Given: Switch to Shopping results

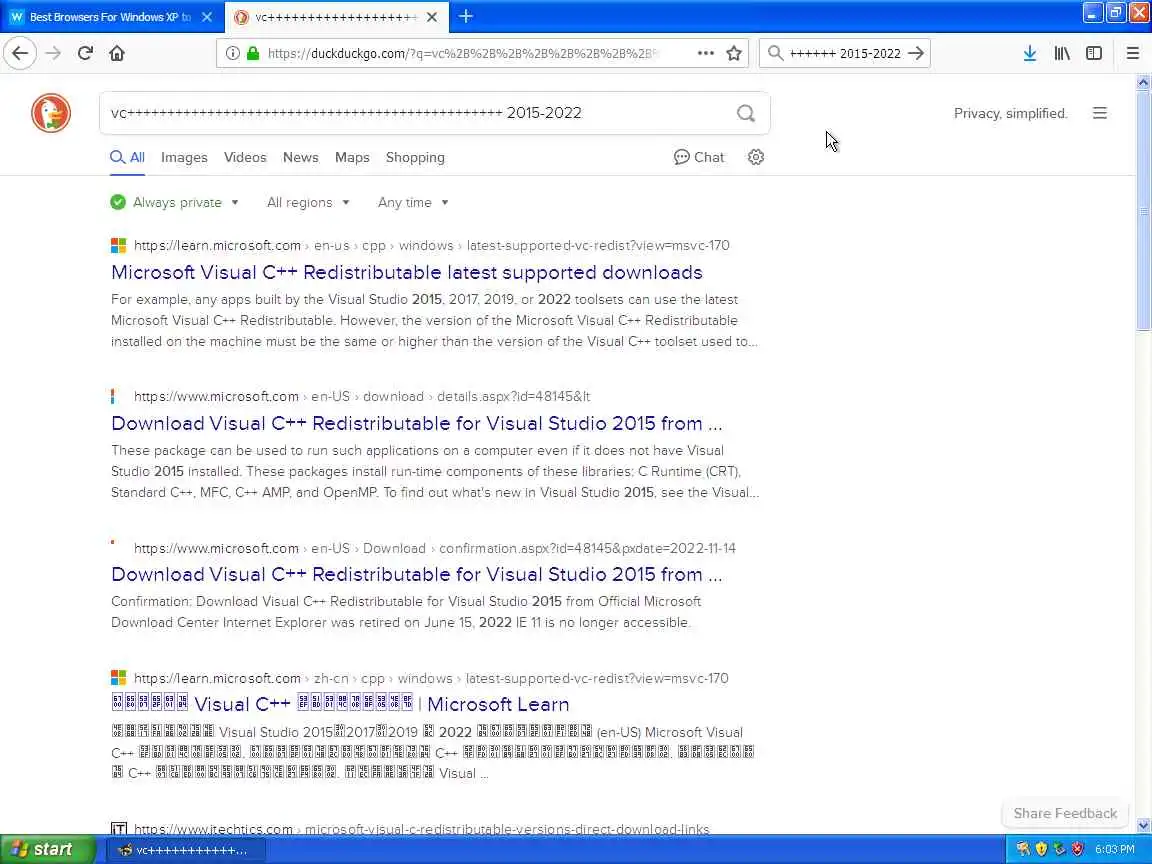Looking at the screenshot, I should (x=415, y=157).
